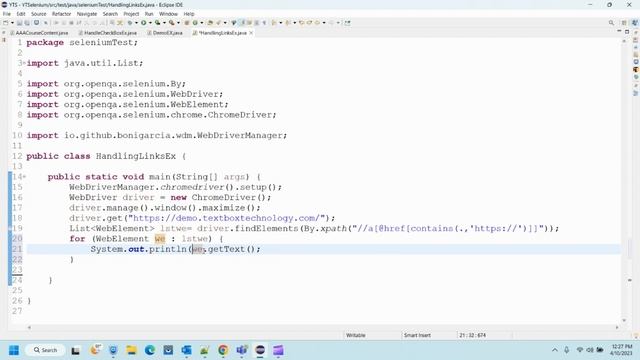Click the vertical scrollbar up arrow
This screenshot has width=640, height=360.
click(x=624, y=41)
